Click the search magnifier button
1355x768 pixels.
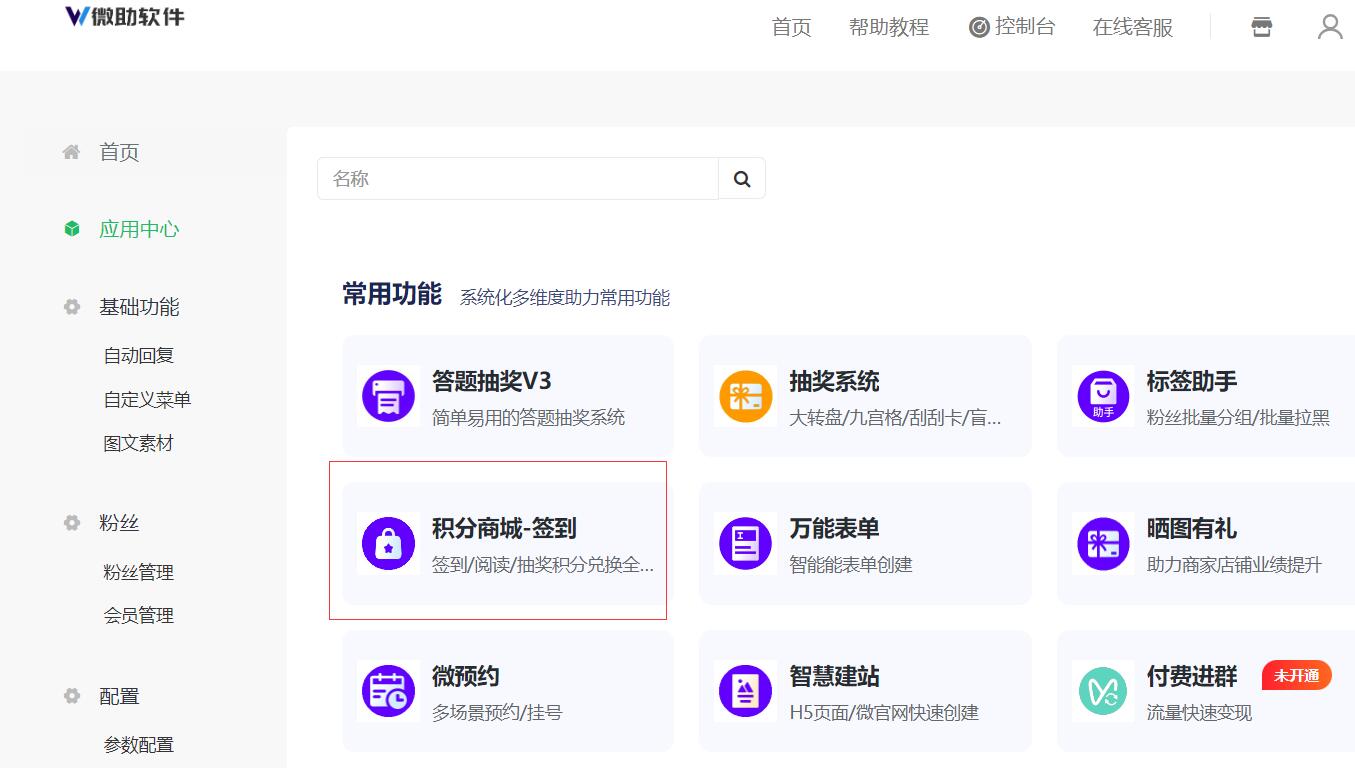[x=742, y=179]
